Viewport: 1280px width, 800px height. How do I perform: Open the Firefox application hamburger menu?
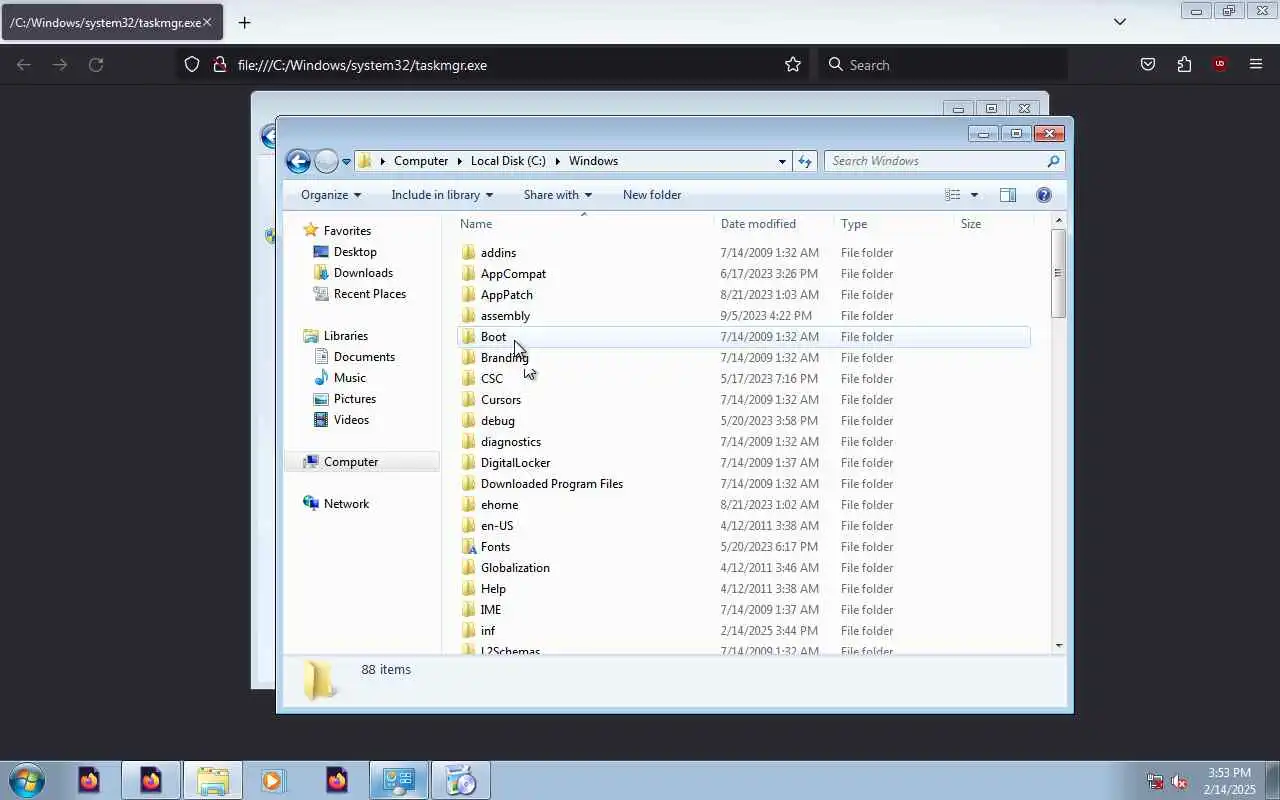[x=1256, y=65]
